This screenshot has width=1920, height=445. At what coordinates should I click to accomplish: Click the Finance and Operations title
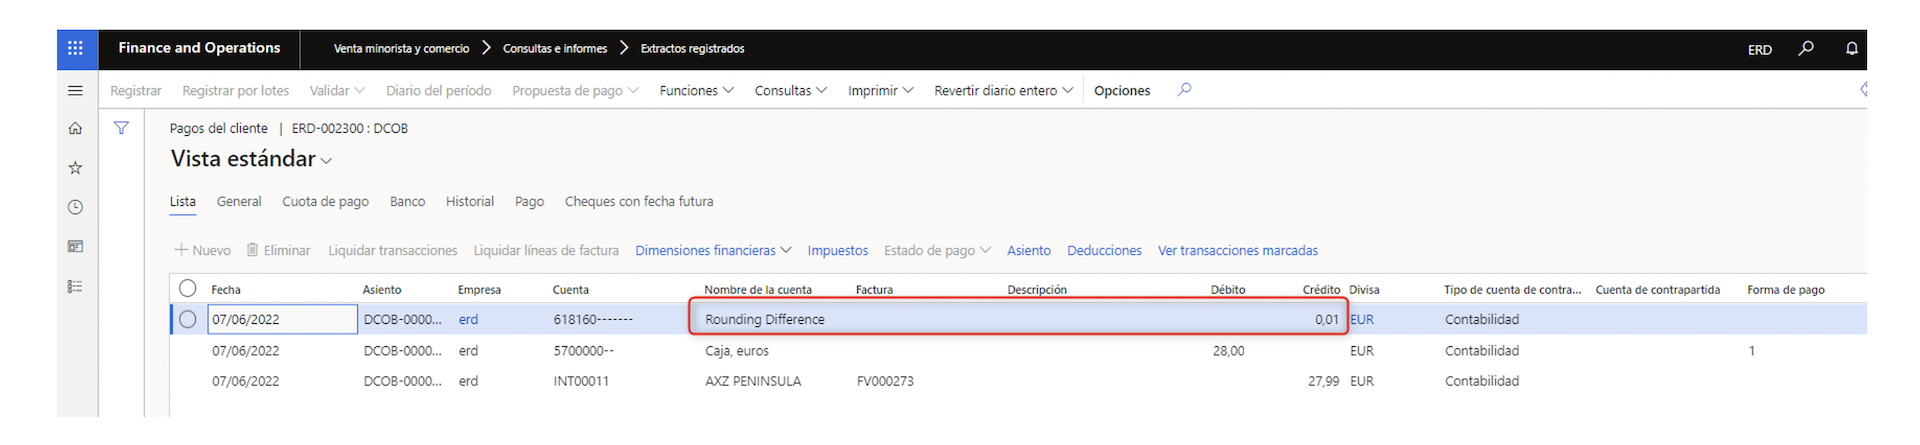point(199,48)
